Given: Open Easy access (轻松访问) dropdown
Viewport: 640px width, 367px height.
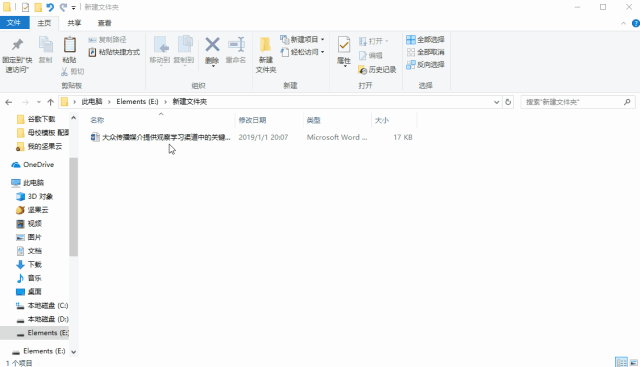Looking at the screenshot, I should [x=302, y=52].
